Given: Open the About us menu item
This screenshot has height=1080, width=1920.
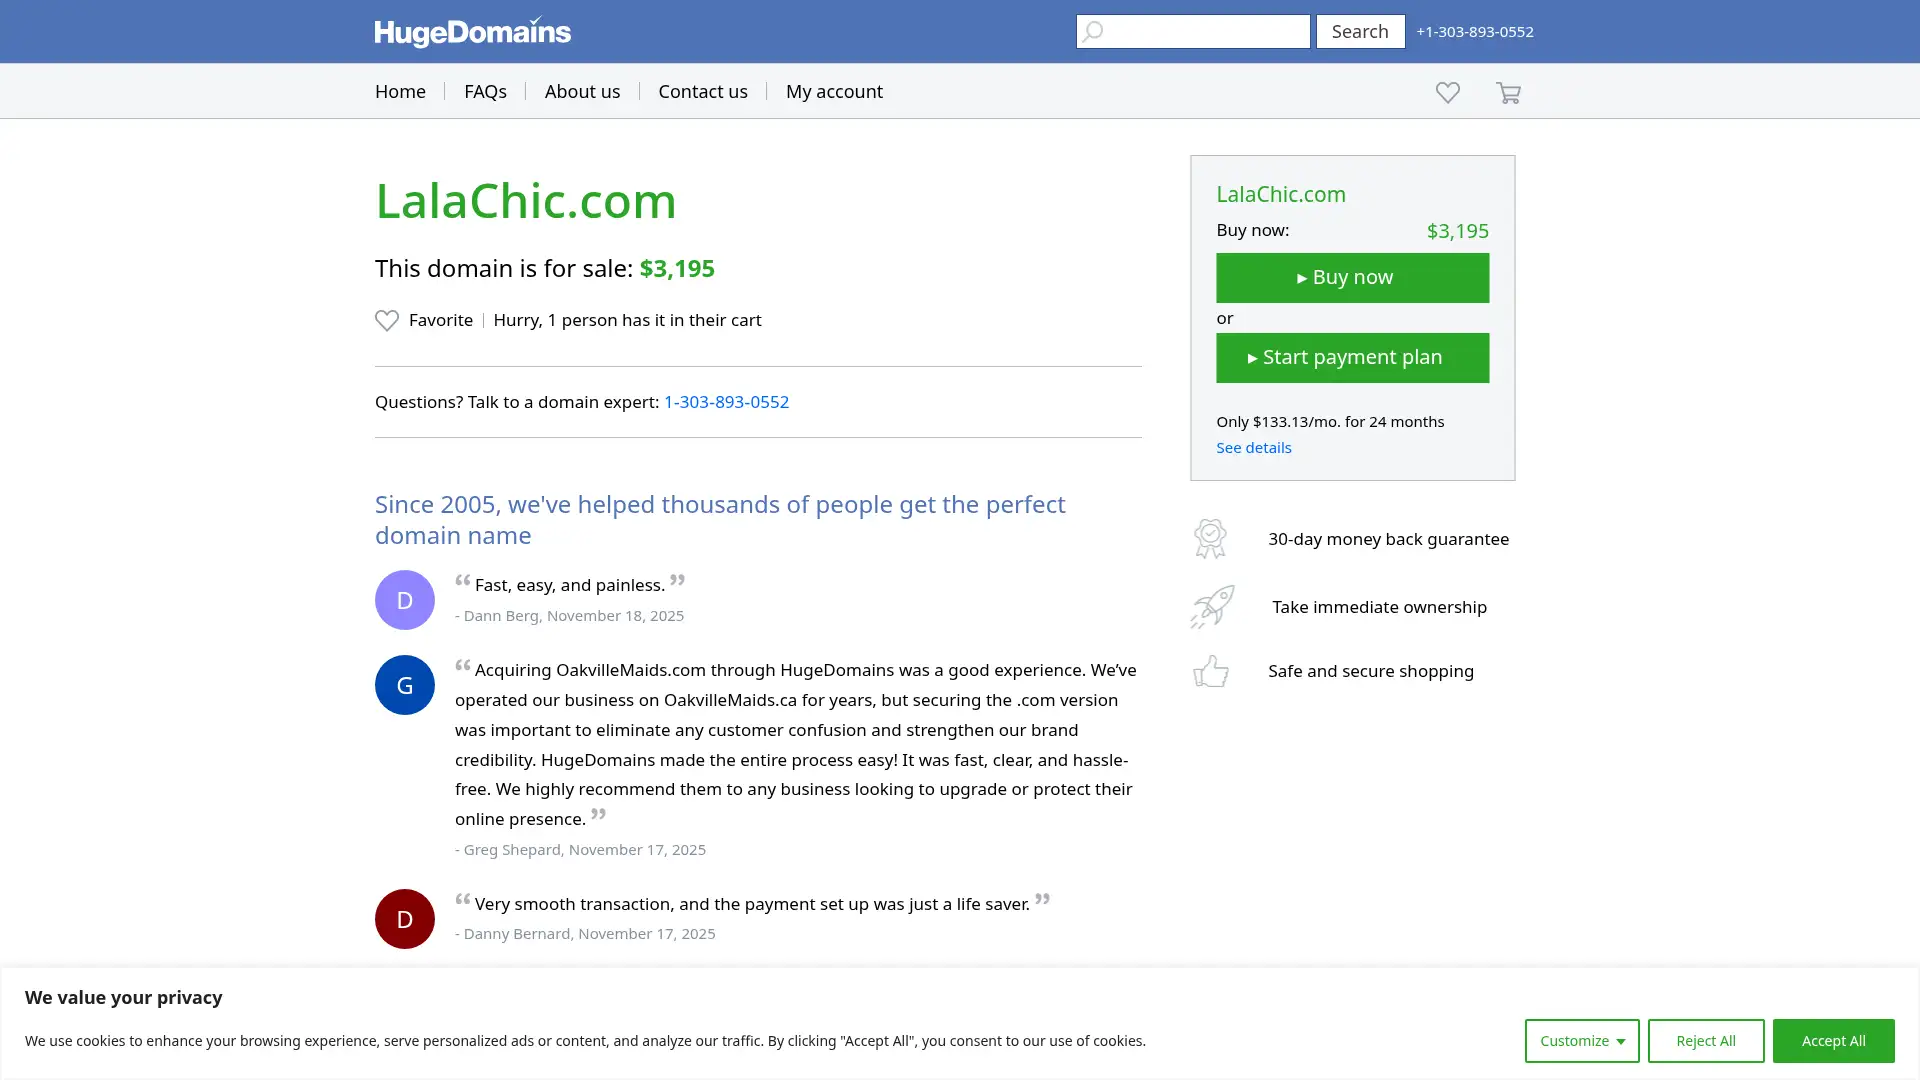Looking at the screenshot, I should (582, 91).
